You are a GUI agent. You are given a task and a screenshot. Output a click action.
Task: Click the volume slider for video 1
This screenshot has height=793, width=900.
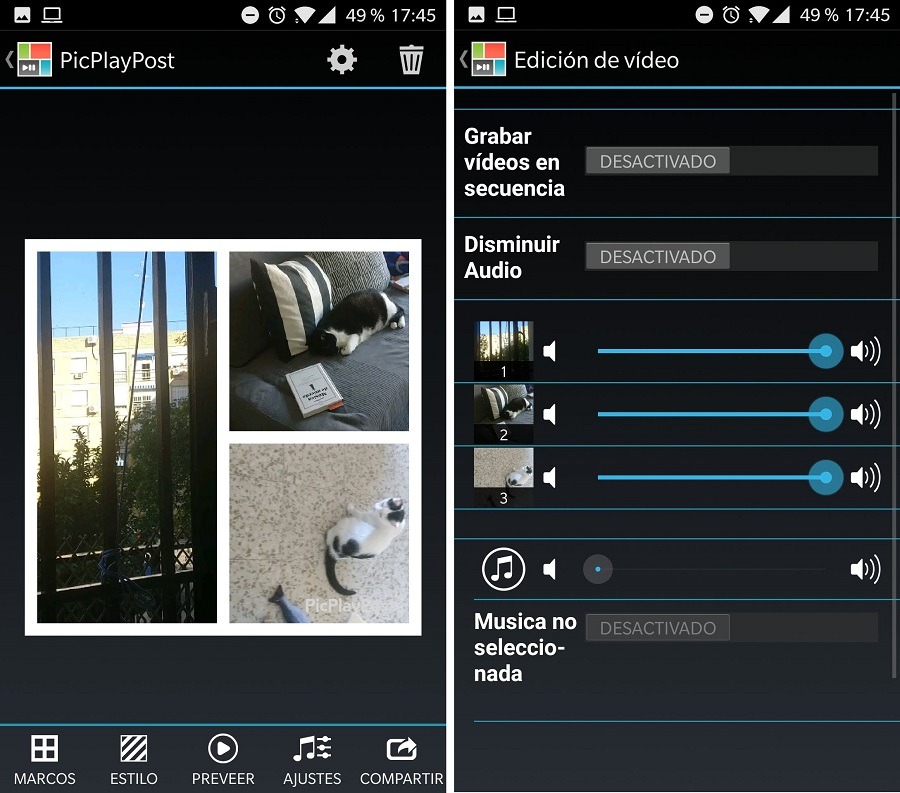tap(712, 351)
